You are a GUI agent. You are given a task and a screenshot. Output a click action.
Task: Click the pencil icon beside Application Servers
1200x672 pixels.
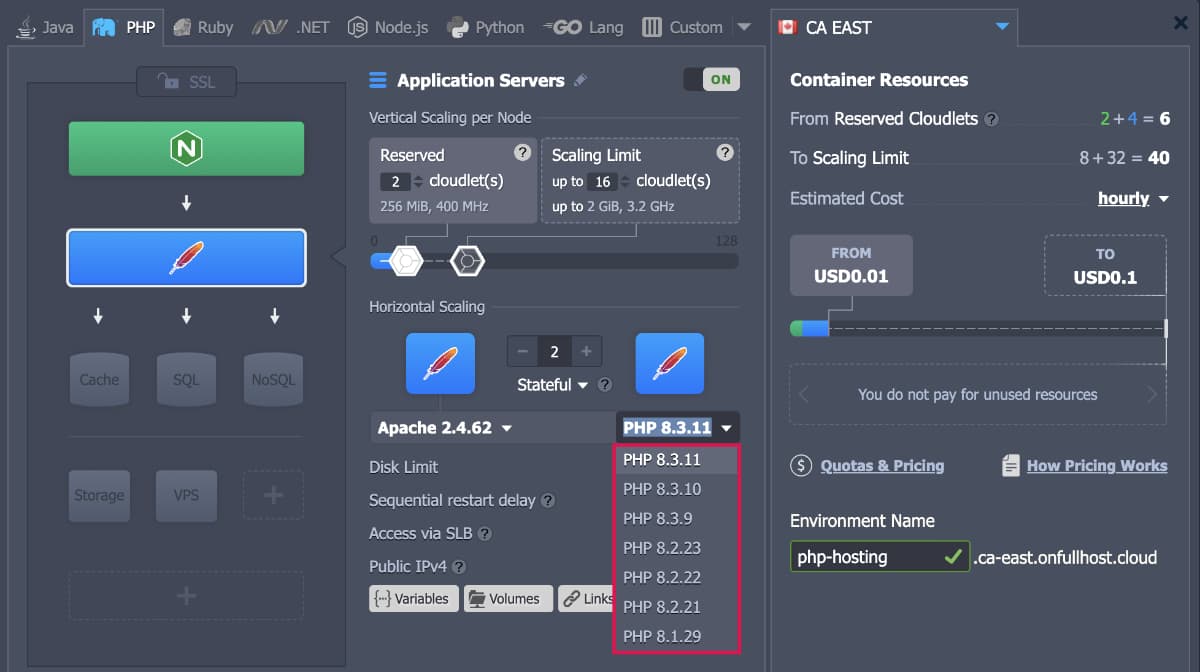coord(581,81)
